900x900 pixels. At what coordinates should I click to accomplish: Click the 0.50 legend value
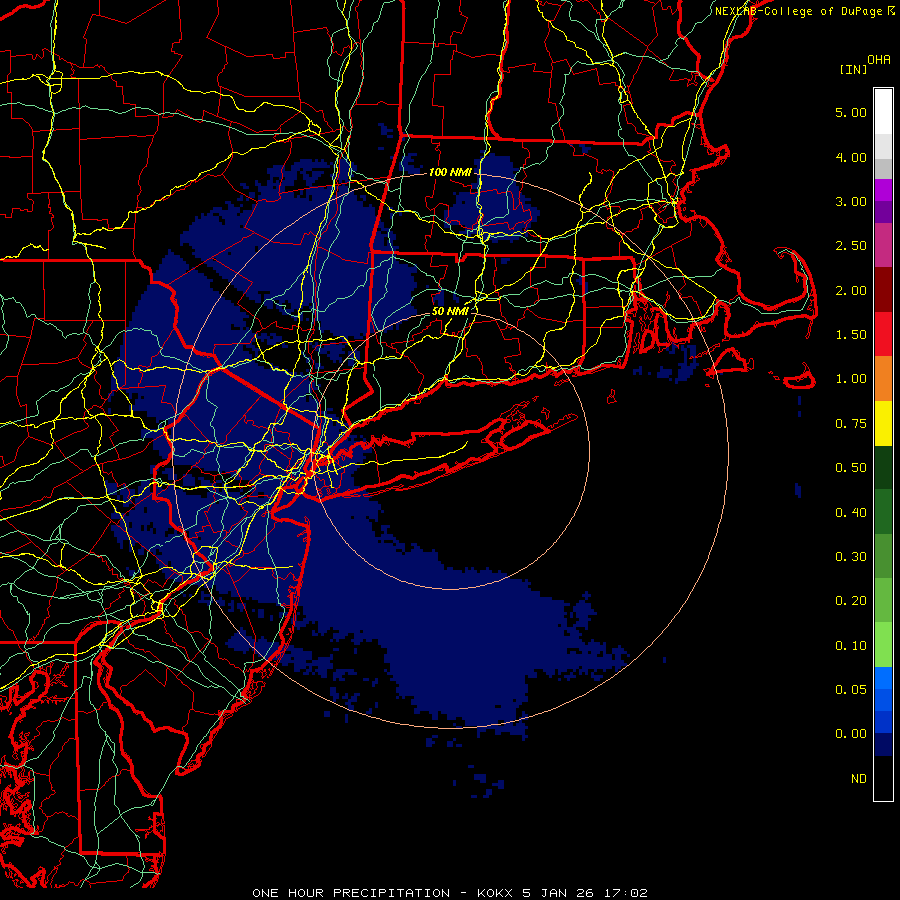tap(851, 468)
